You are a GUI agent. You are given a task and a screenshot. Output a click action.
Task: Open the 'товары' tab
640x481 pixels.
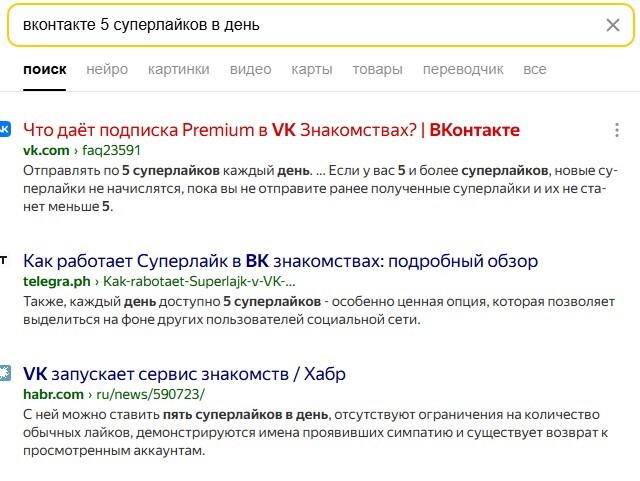click(378, 69)
